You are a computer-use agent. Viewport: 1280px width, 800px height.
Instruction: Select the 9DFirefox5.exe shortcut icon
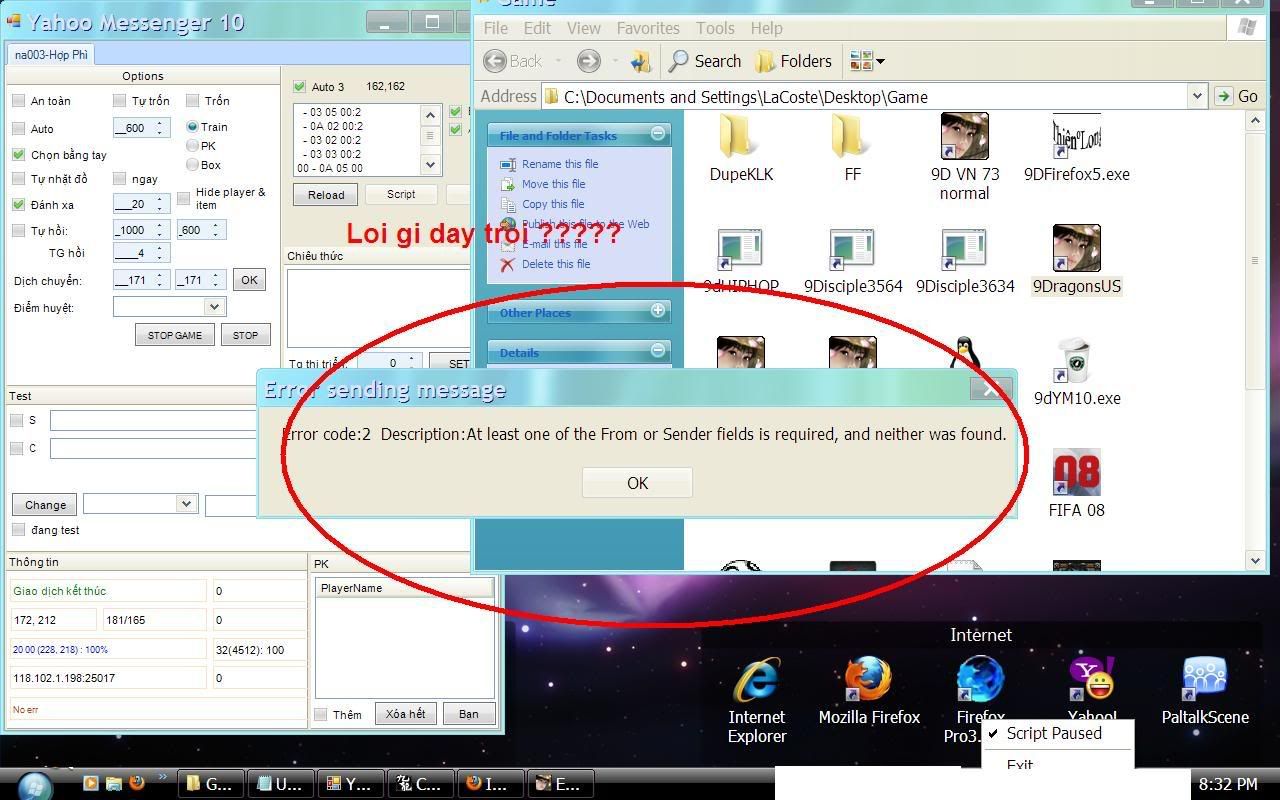click(x=1076, y=136)
